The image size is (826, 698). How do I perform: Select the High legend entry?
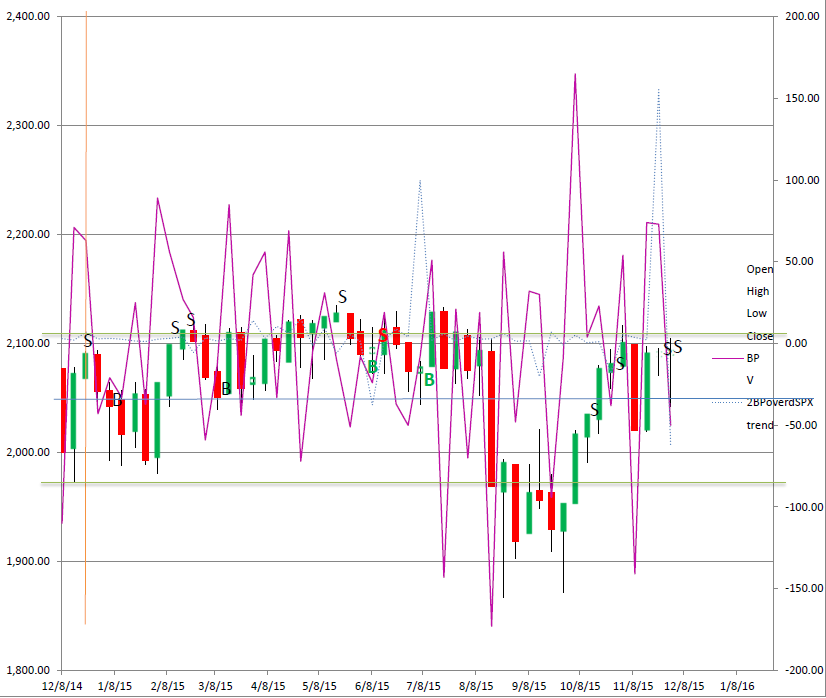click(758, 291)
